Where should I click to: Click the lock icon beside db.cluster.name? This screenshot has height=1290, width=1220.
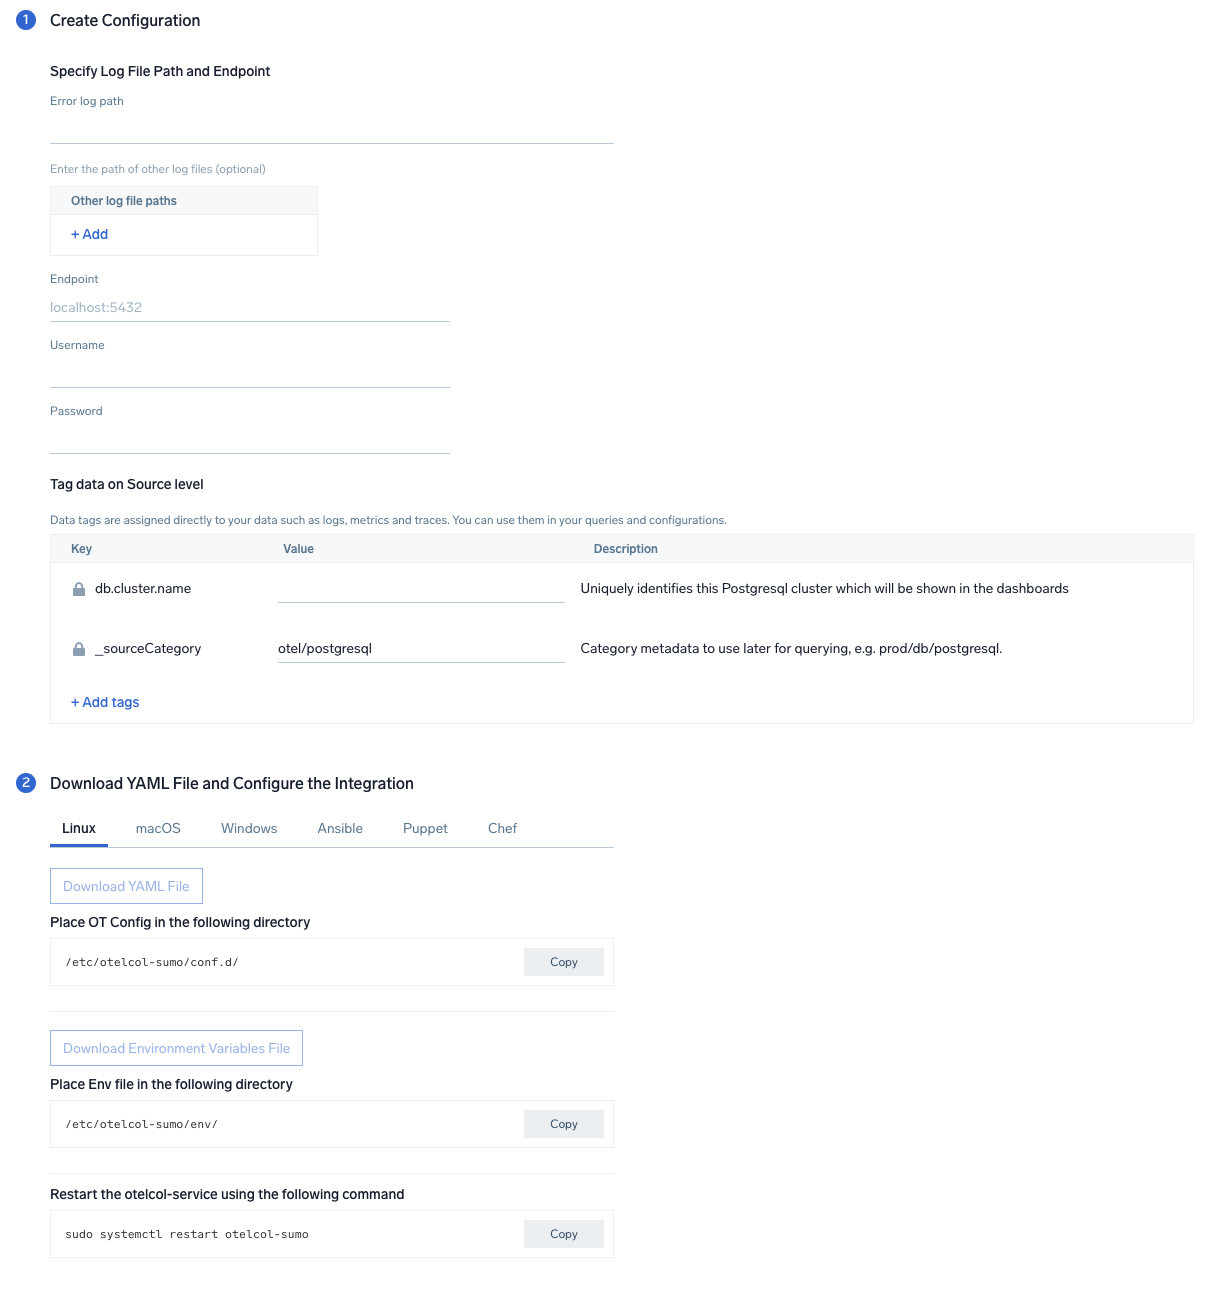pyautogui.click(x=79, y=589)
